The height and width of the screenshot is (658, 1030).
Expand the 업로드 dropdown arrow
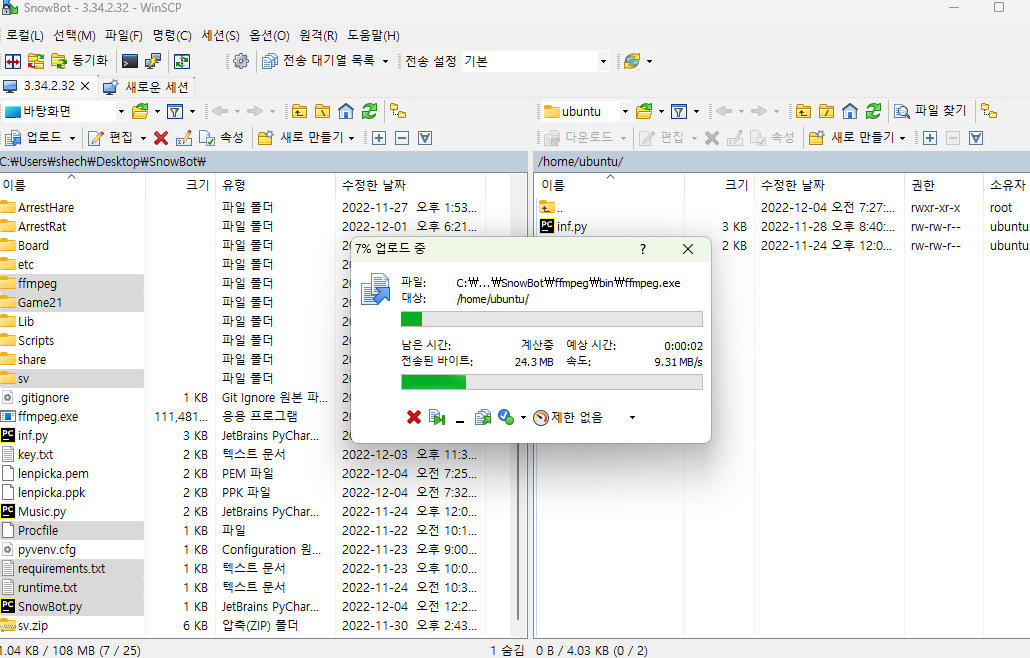tap(72, 138)
